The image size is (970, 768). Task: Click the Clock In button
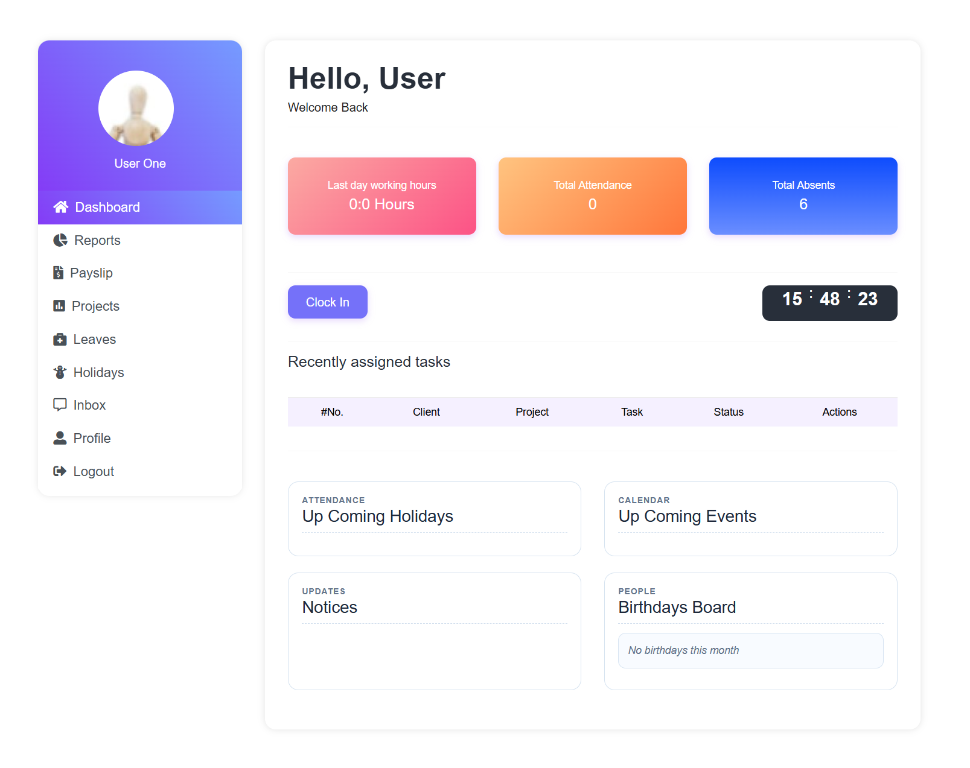click(327, 302)
